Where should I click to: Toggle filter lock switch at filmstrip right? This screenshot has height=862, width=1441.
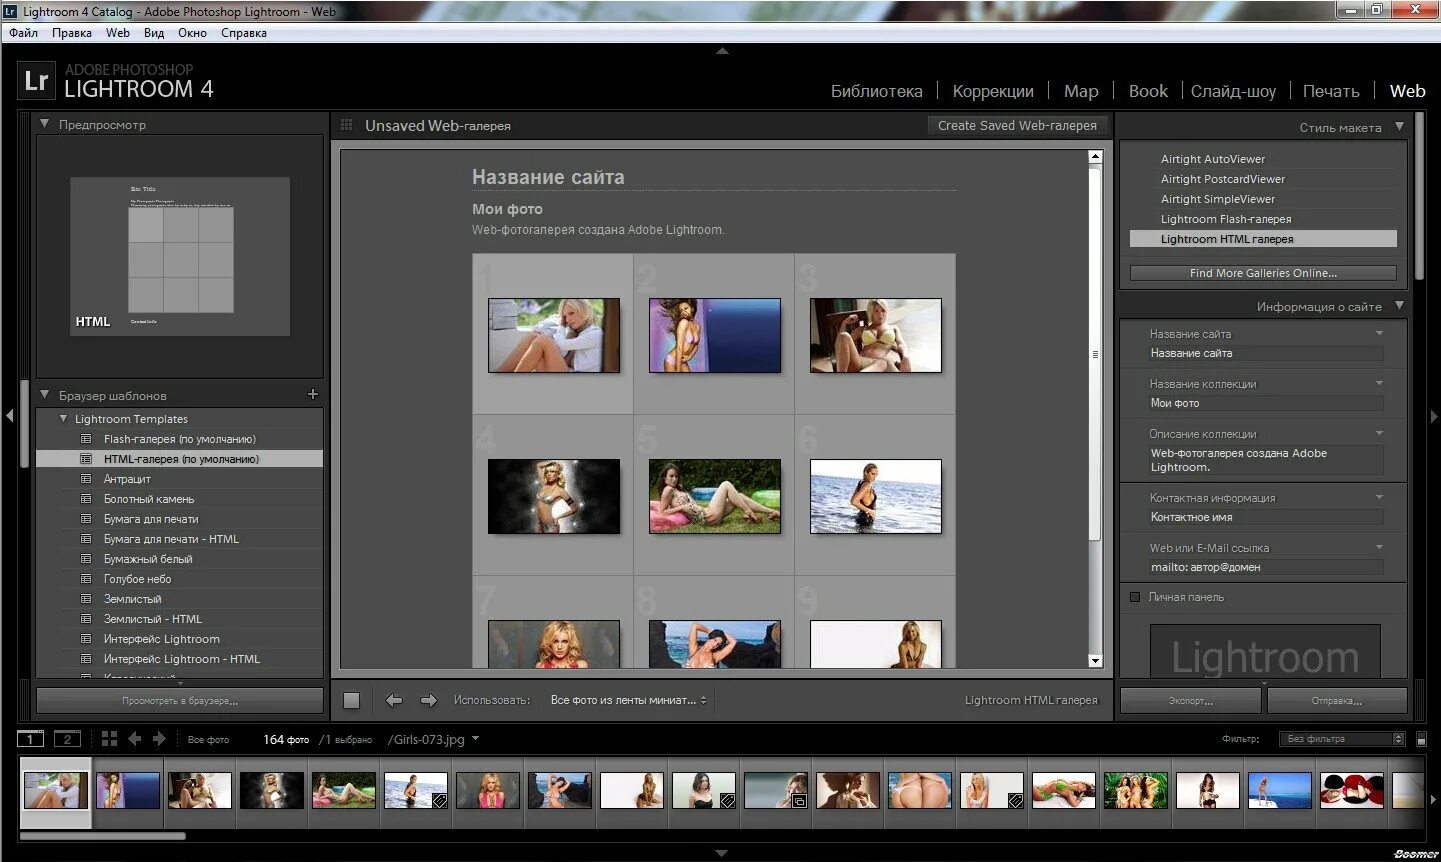[x=1421, y=740]
